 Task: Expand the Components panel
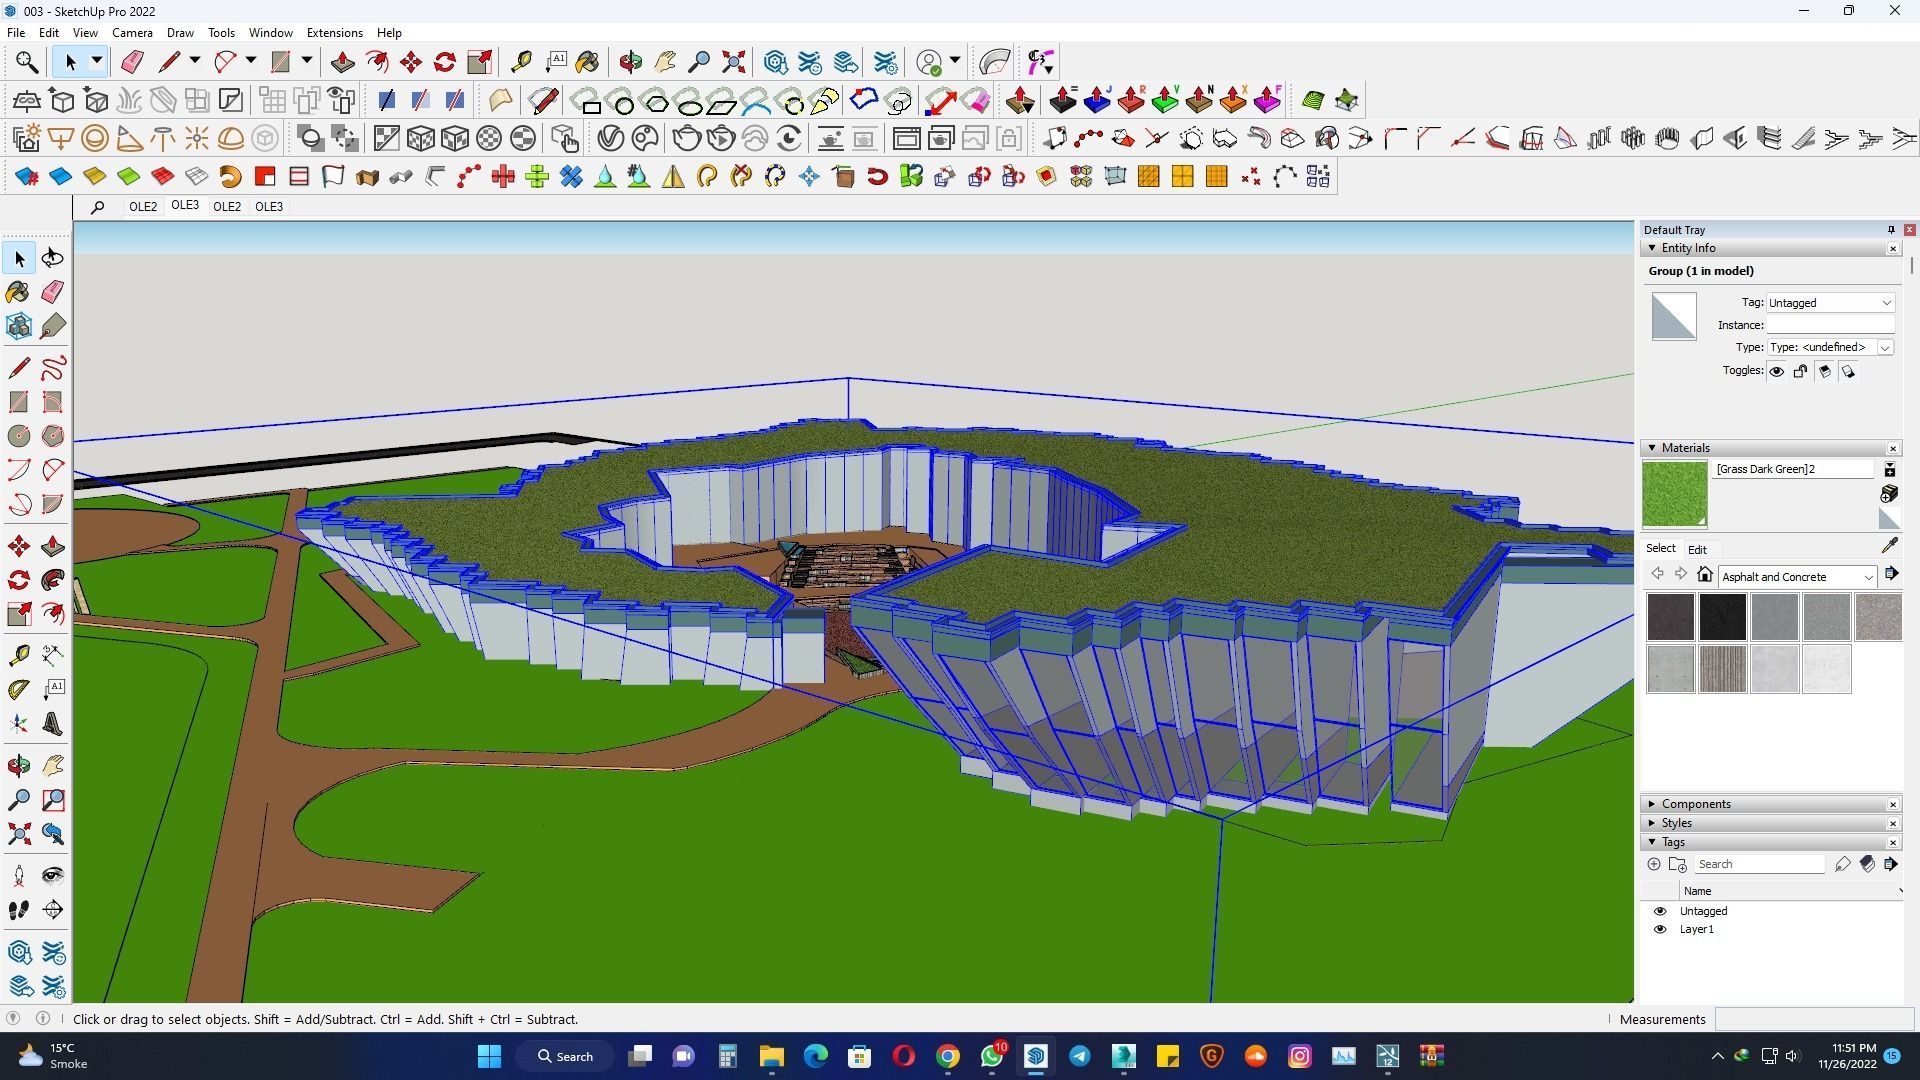coord(1696,804)
